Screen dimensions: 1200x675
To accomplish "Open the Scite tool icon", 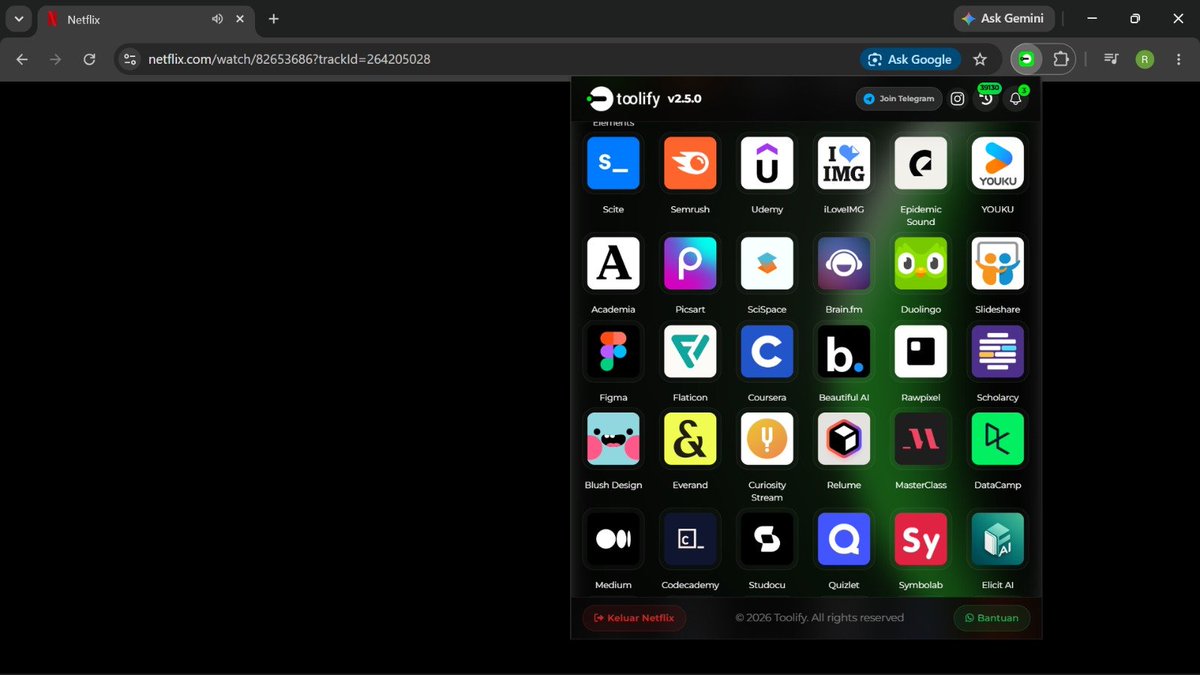I will click(613, 163).
